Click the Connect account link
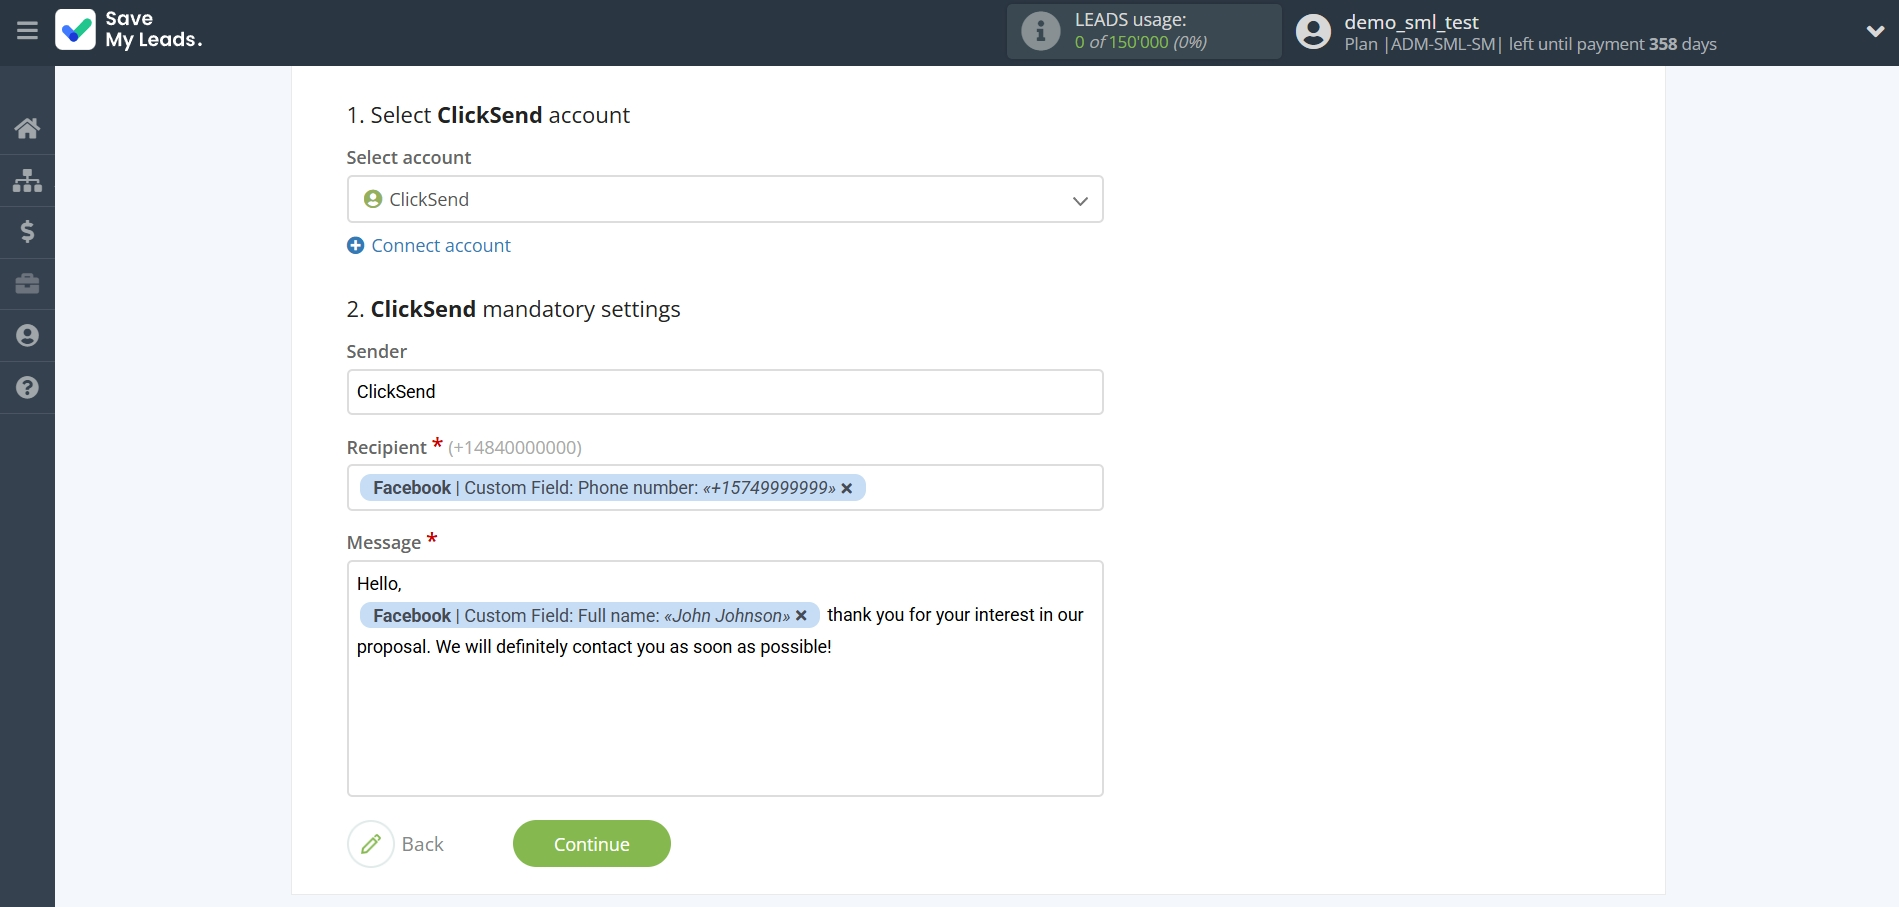 pos(440,246)
